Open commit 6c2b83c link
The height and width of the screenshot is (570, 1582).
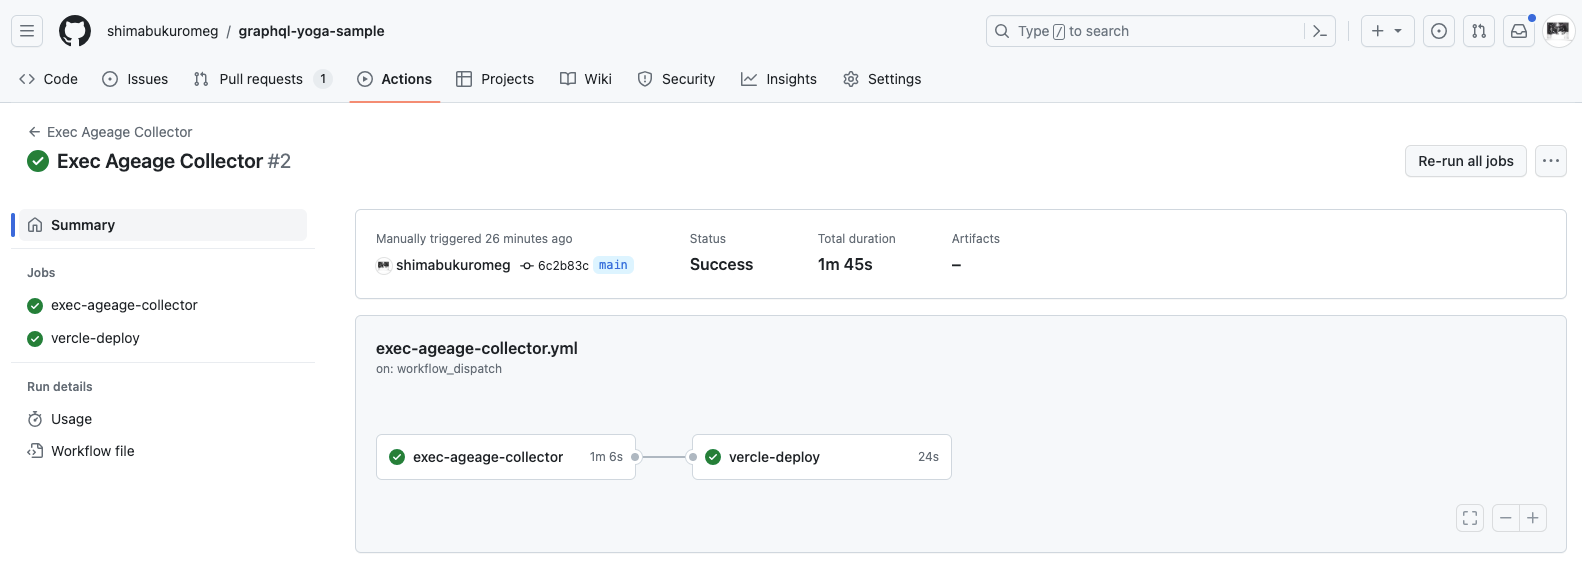tap(563, 266)
